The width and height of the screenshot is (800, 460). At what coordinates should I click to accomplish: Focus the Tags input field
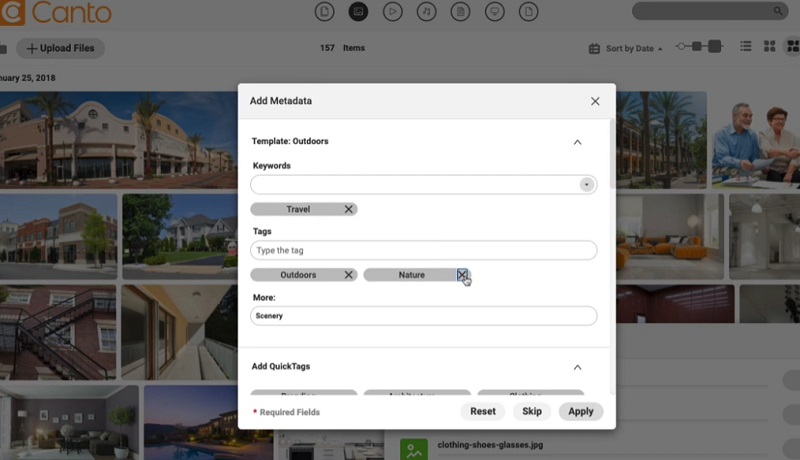423,250
